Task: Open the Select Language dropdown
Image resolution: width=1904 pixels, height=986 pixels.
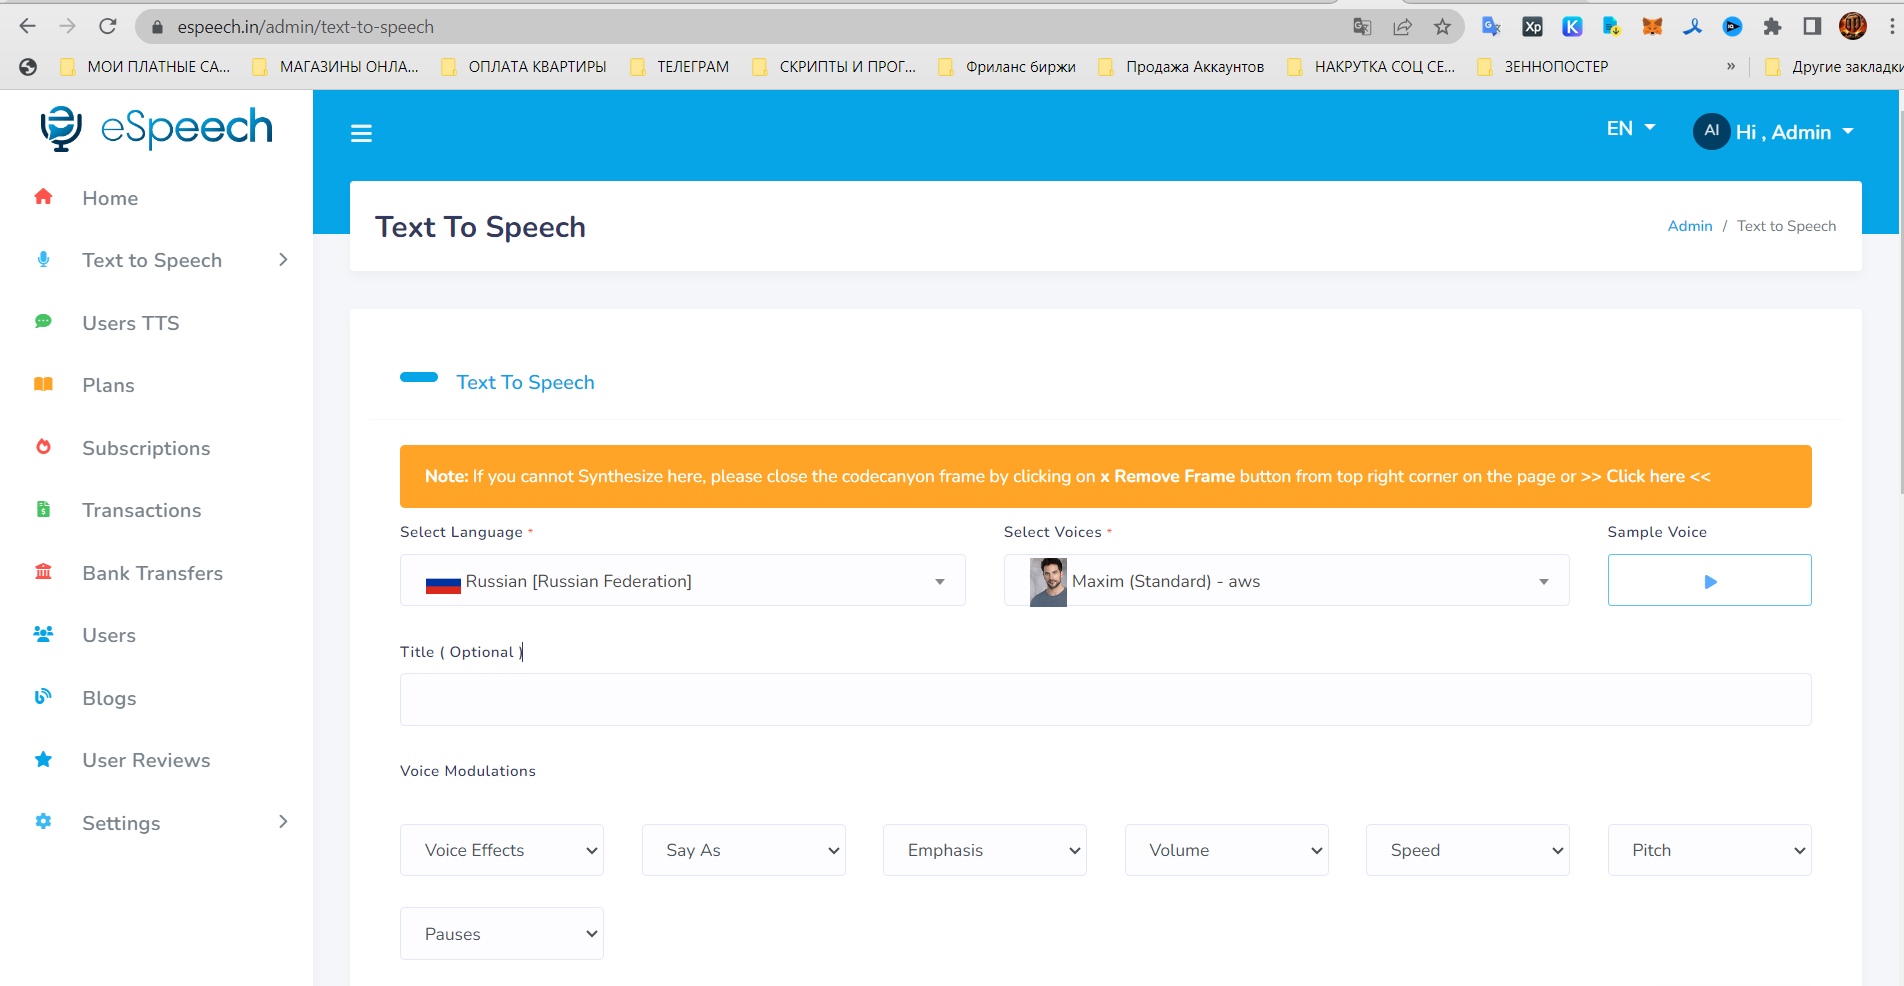Action: click(682, 581)
